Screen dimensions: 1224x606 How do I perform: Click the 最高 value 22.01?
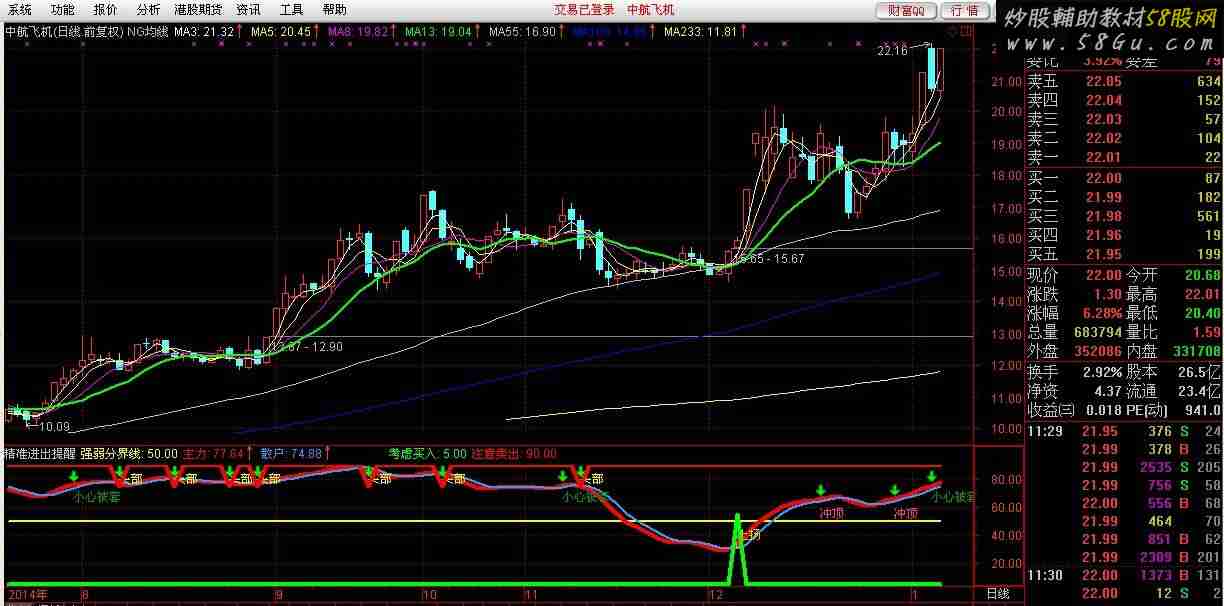[1203, 294]
